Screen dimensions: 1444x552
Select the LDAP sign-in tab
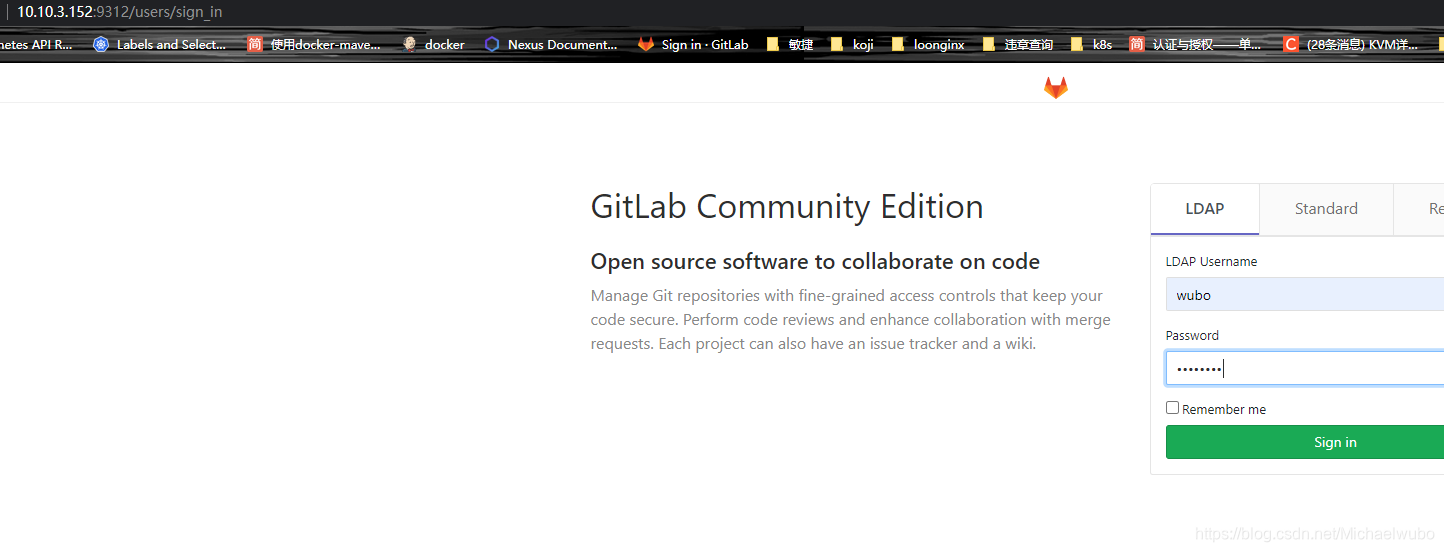coord(1205,209)
